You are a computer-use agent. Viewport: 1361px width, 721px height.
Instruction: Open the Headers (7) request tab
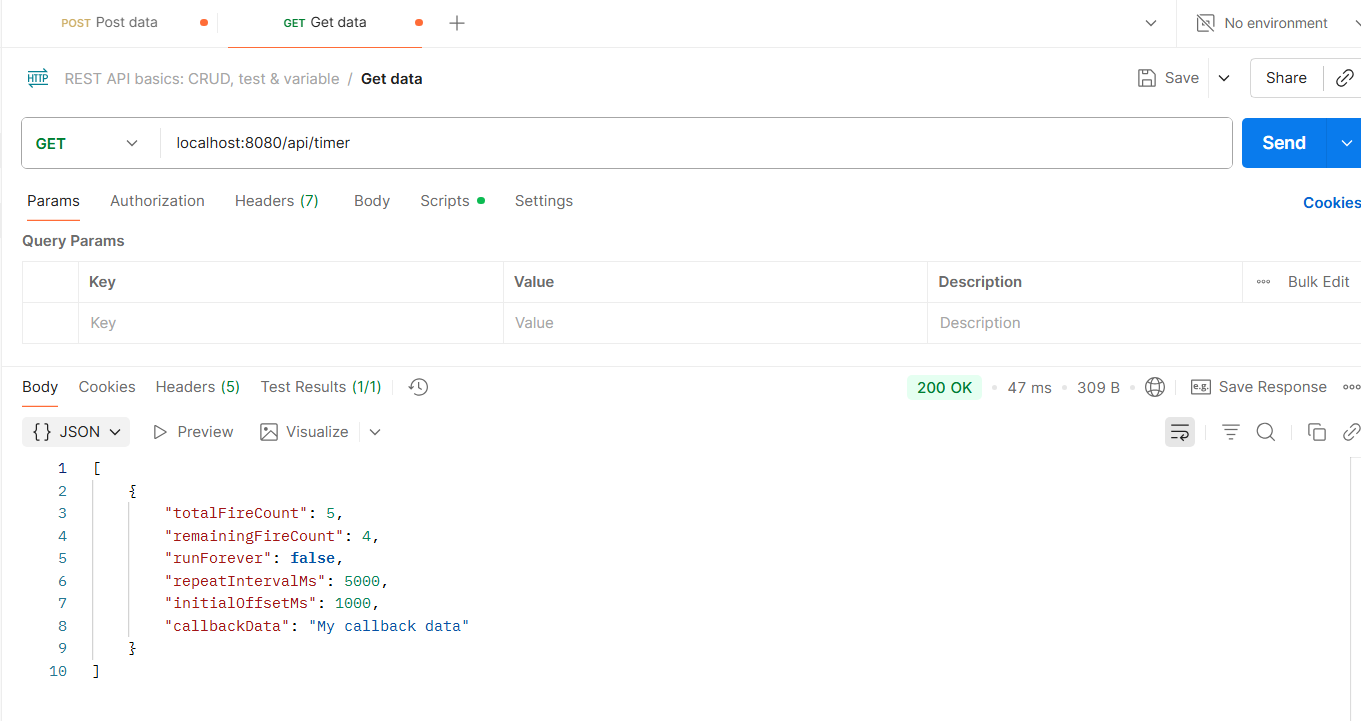pyautogui.click(x=277, y=201)
